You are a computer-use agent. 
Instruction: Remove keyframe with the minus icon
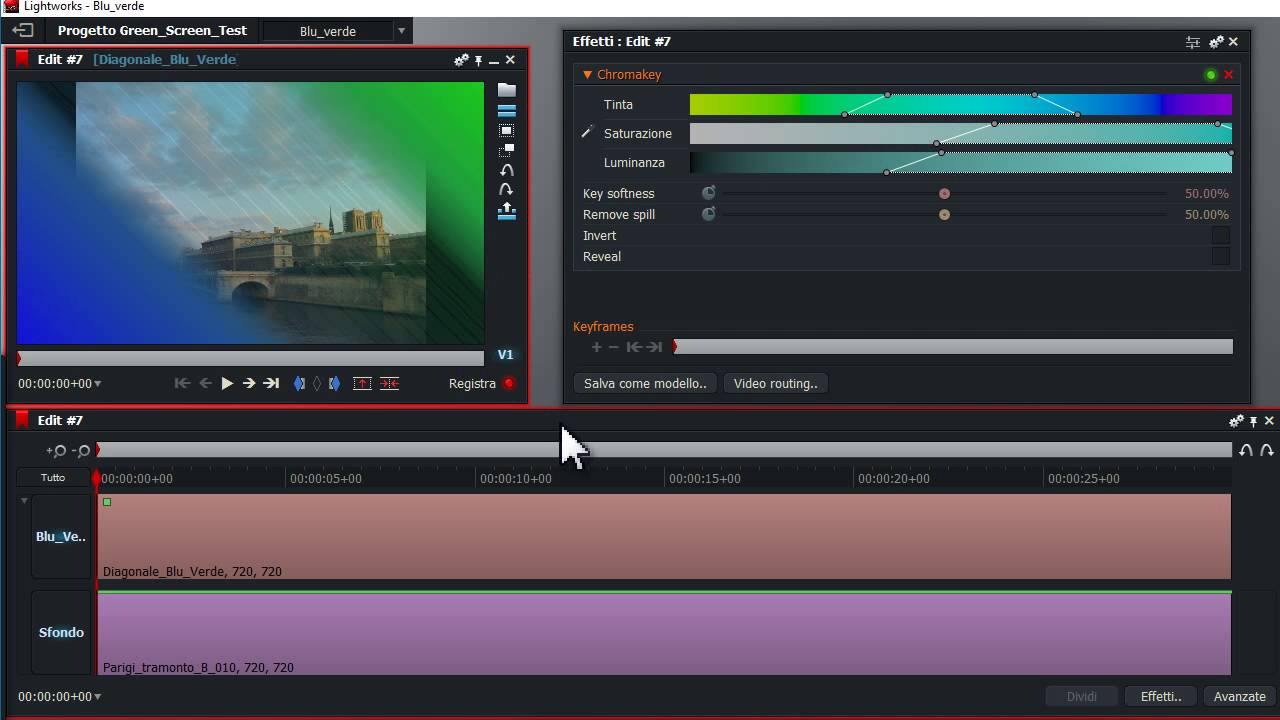click(614, 347)
